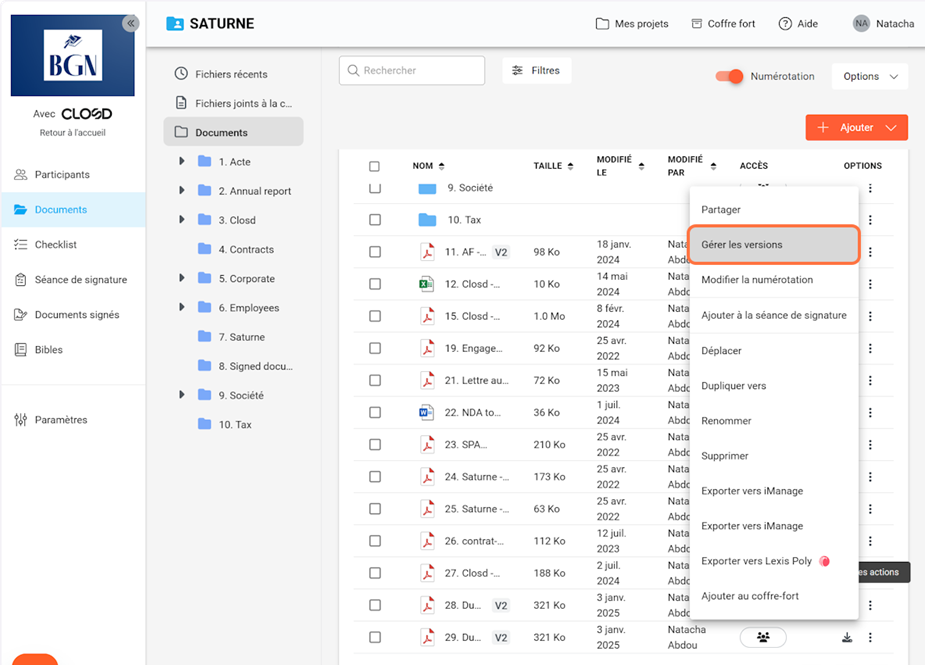The image size is (925, 665).
Task: Check the select-all checkbox in table header
Action: point(375,166)
